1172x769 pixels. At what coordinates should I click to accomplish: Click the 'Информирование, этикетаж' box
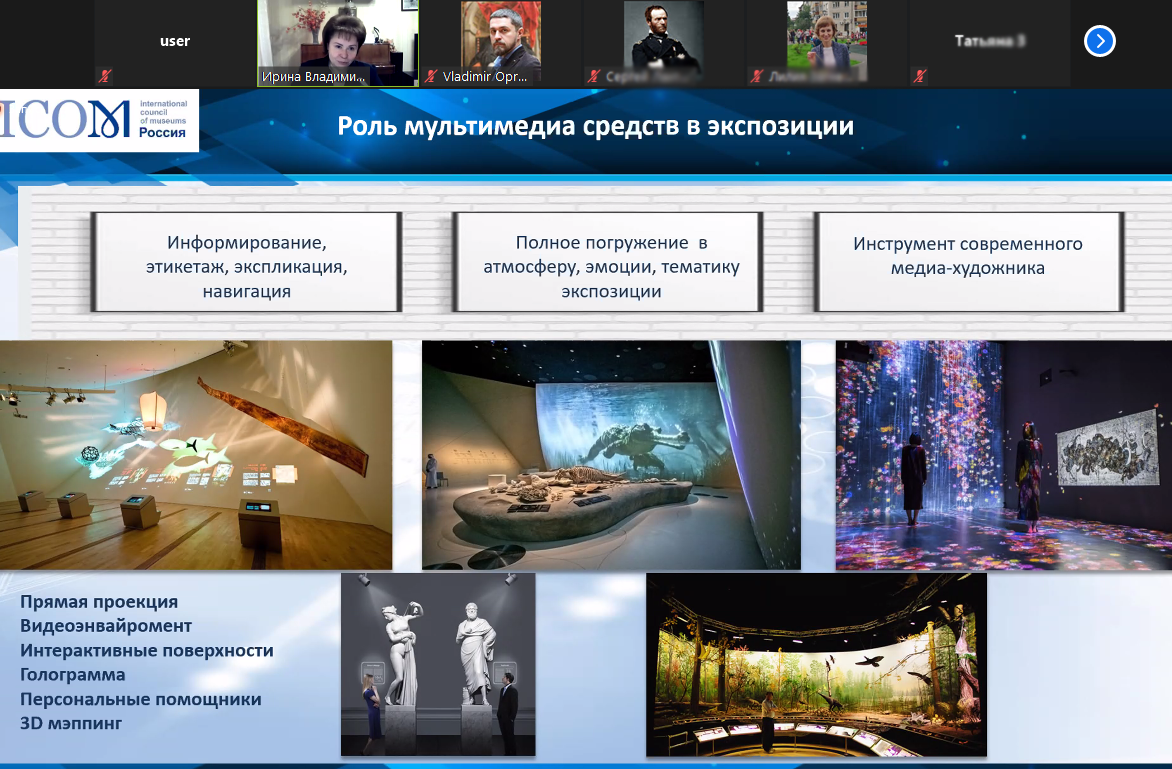tap(245, 262)
